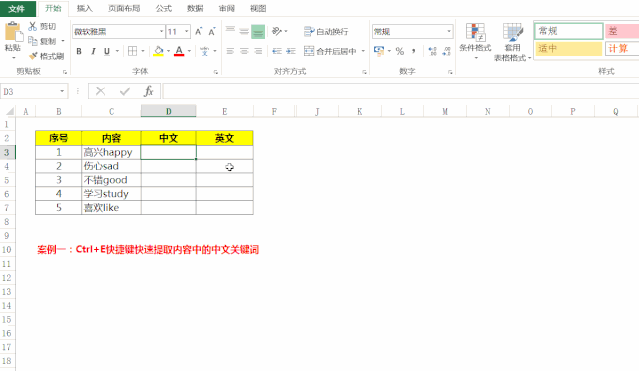Viewport: 639px width, 371px height.
Task: Switch to the View tab 视图
Action: [x=258, y=9]
